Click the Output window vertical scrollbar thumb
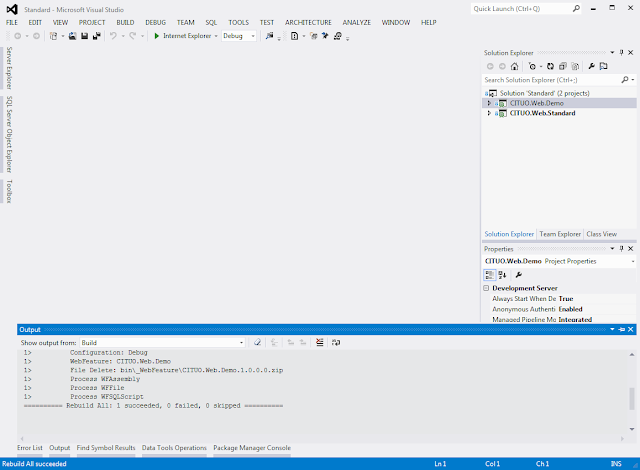 (x=632, y=399)
